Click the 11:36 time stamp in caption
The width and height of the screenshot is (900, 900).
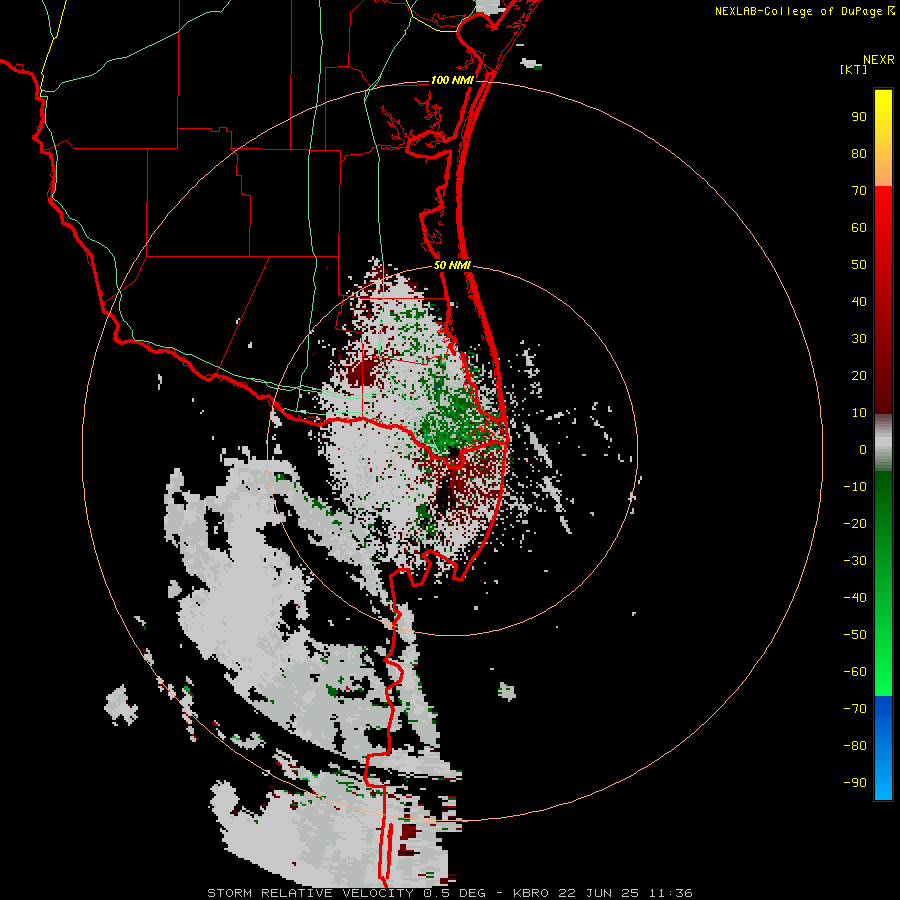point(671,893)
